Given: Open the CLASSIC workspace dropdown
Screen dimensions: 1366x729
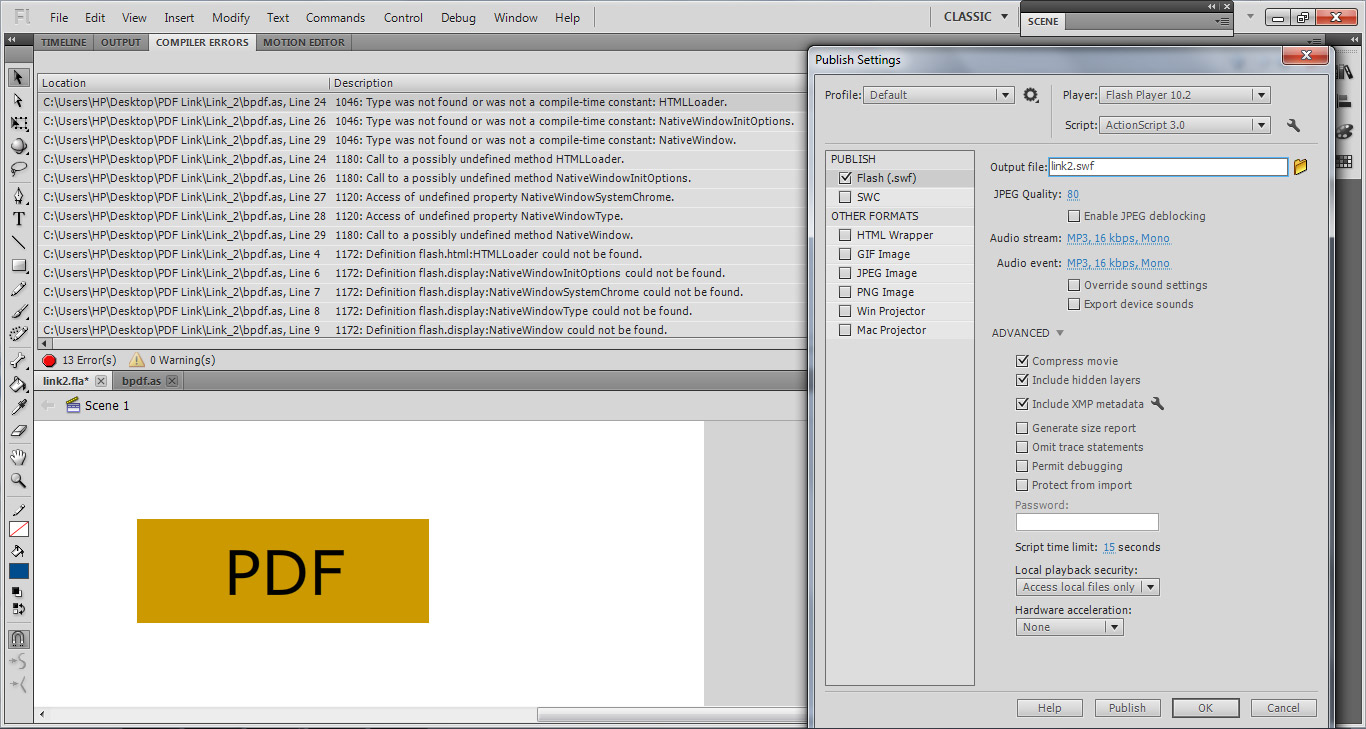Looking at the screenshot, I should [x=976, y=16].
